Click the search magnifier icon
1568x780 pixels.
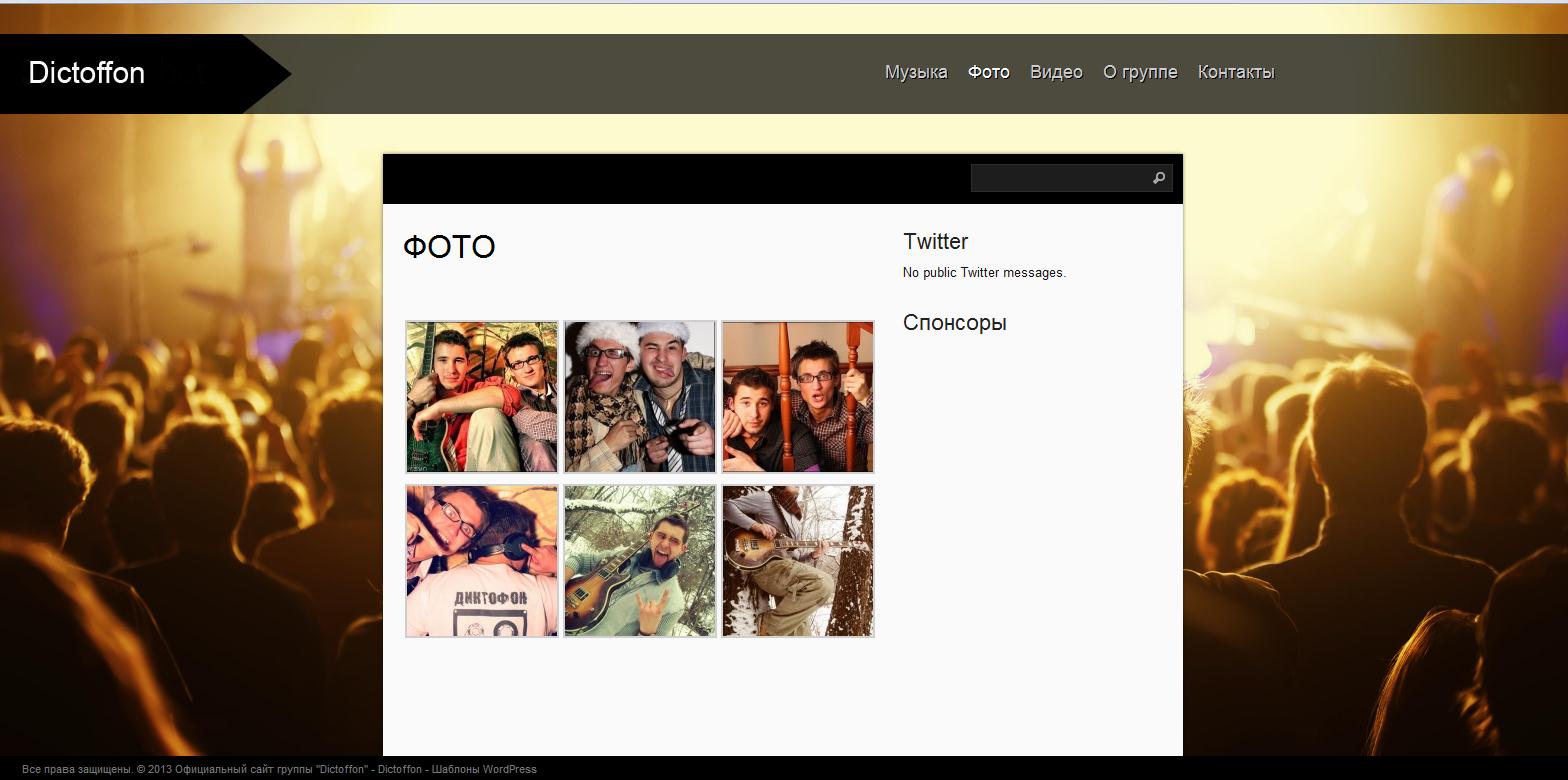point(1159,178)
